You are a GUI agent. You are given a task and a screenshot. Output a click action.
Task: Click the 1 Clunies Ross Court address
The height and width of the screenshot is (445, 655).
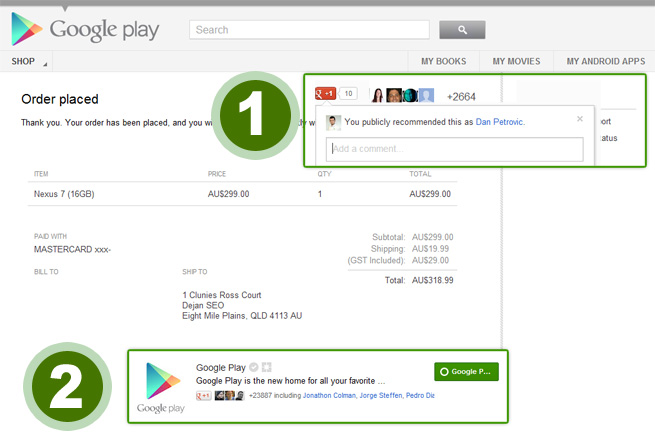[x=222, y=295]
